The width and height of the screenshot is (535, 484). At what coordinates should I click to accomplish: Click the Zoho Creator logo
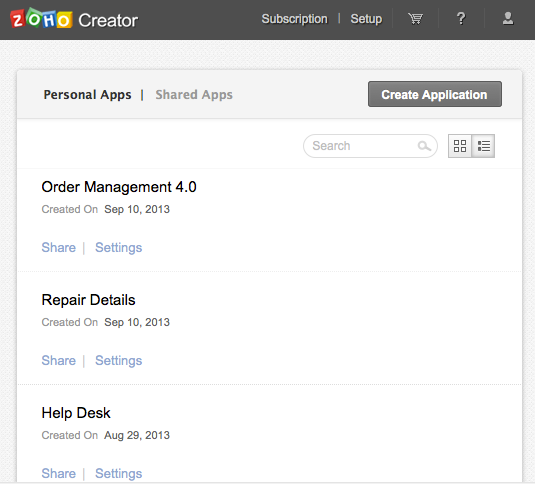(74, 19)
